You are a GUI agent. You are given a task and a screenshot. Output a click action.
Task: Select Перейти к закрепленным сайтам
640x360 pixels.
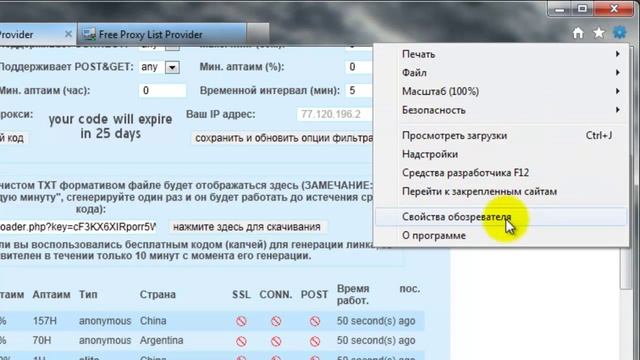pos(501,191)
